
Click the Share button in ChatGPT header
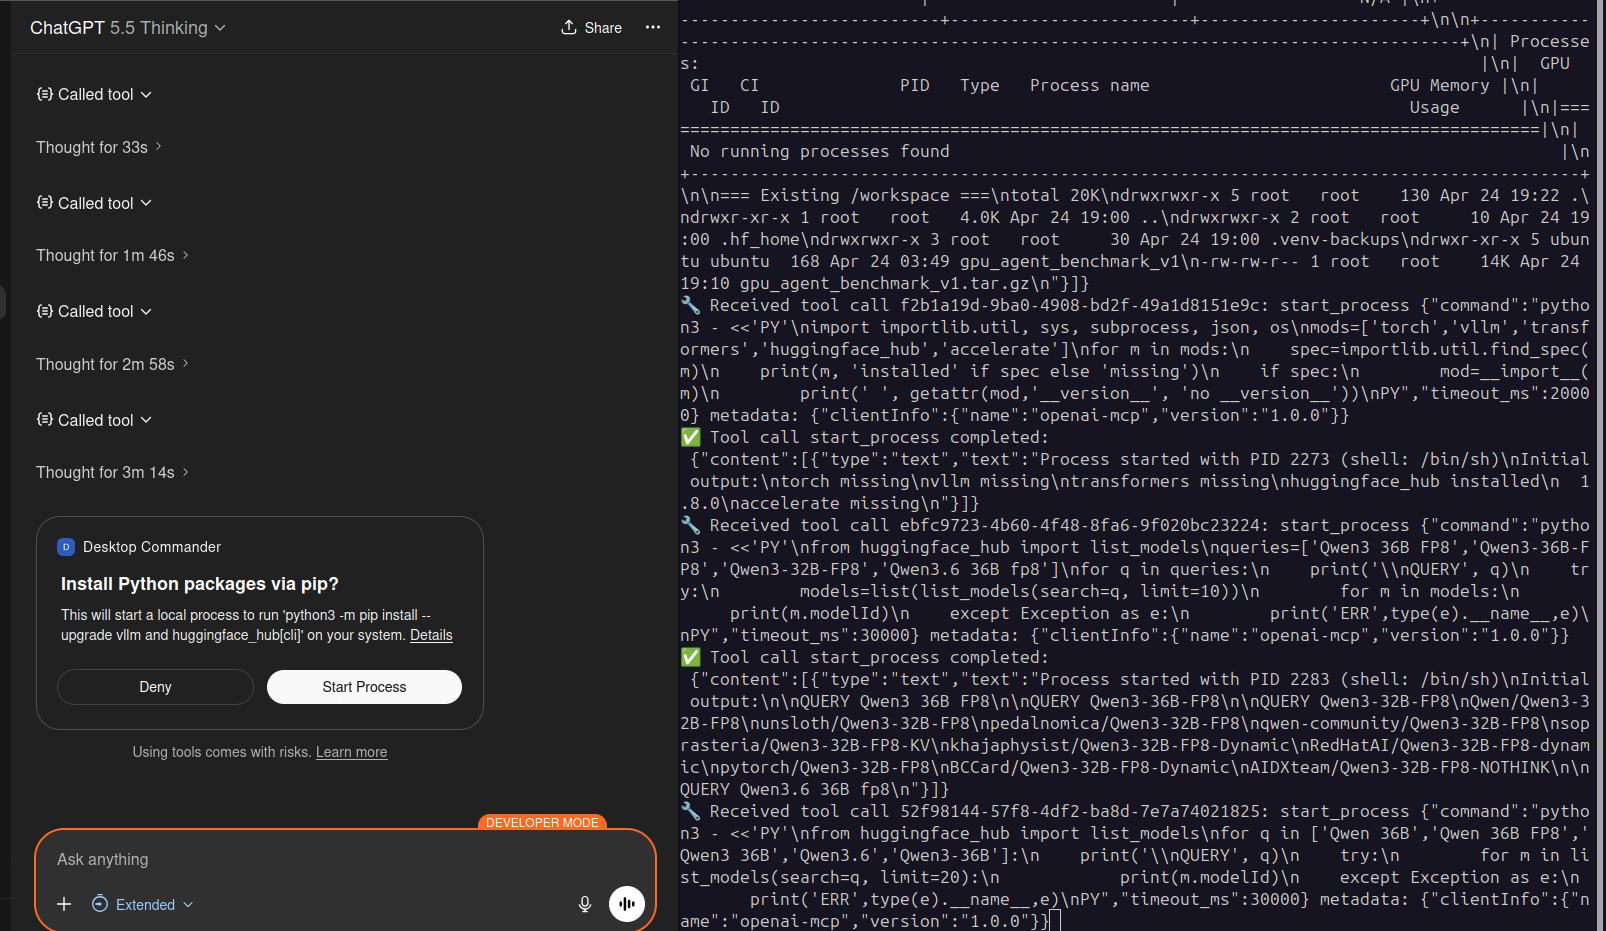click(591, 28)
